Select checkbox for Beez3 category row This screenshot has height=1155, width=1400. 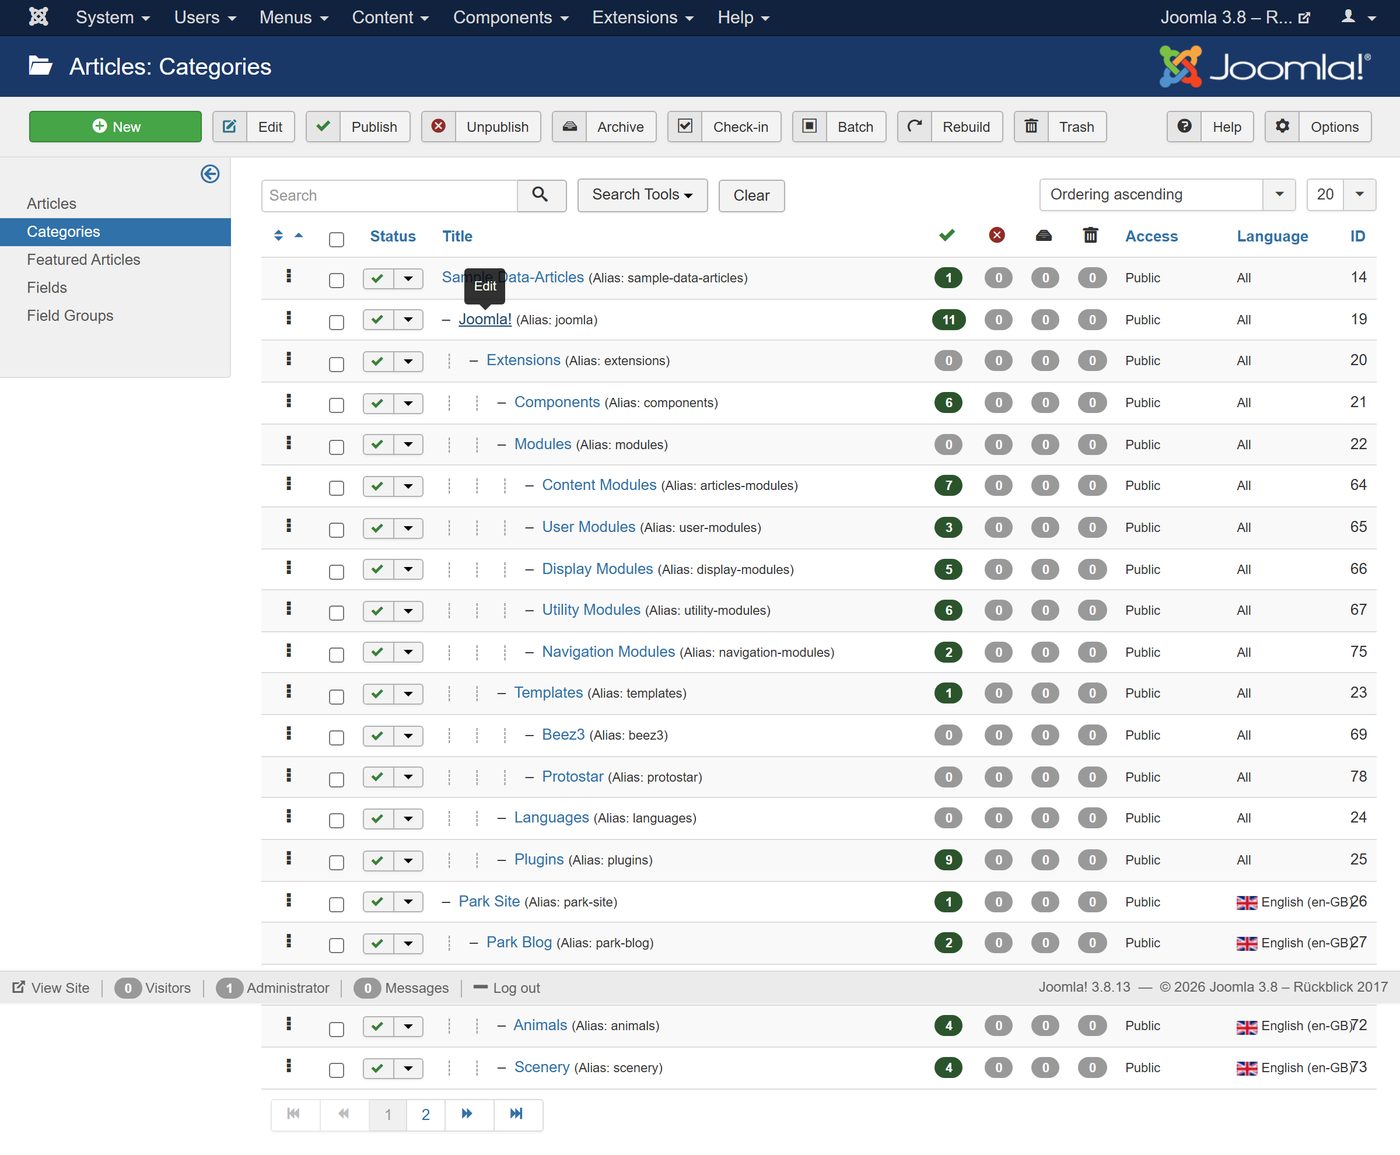(336, 738)
